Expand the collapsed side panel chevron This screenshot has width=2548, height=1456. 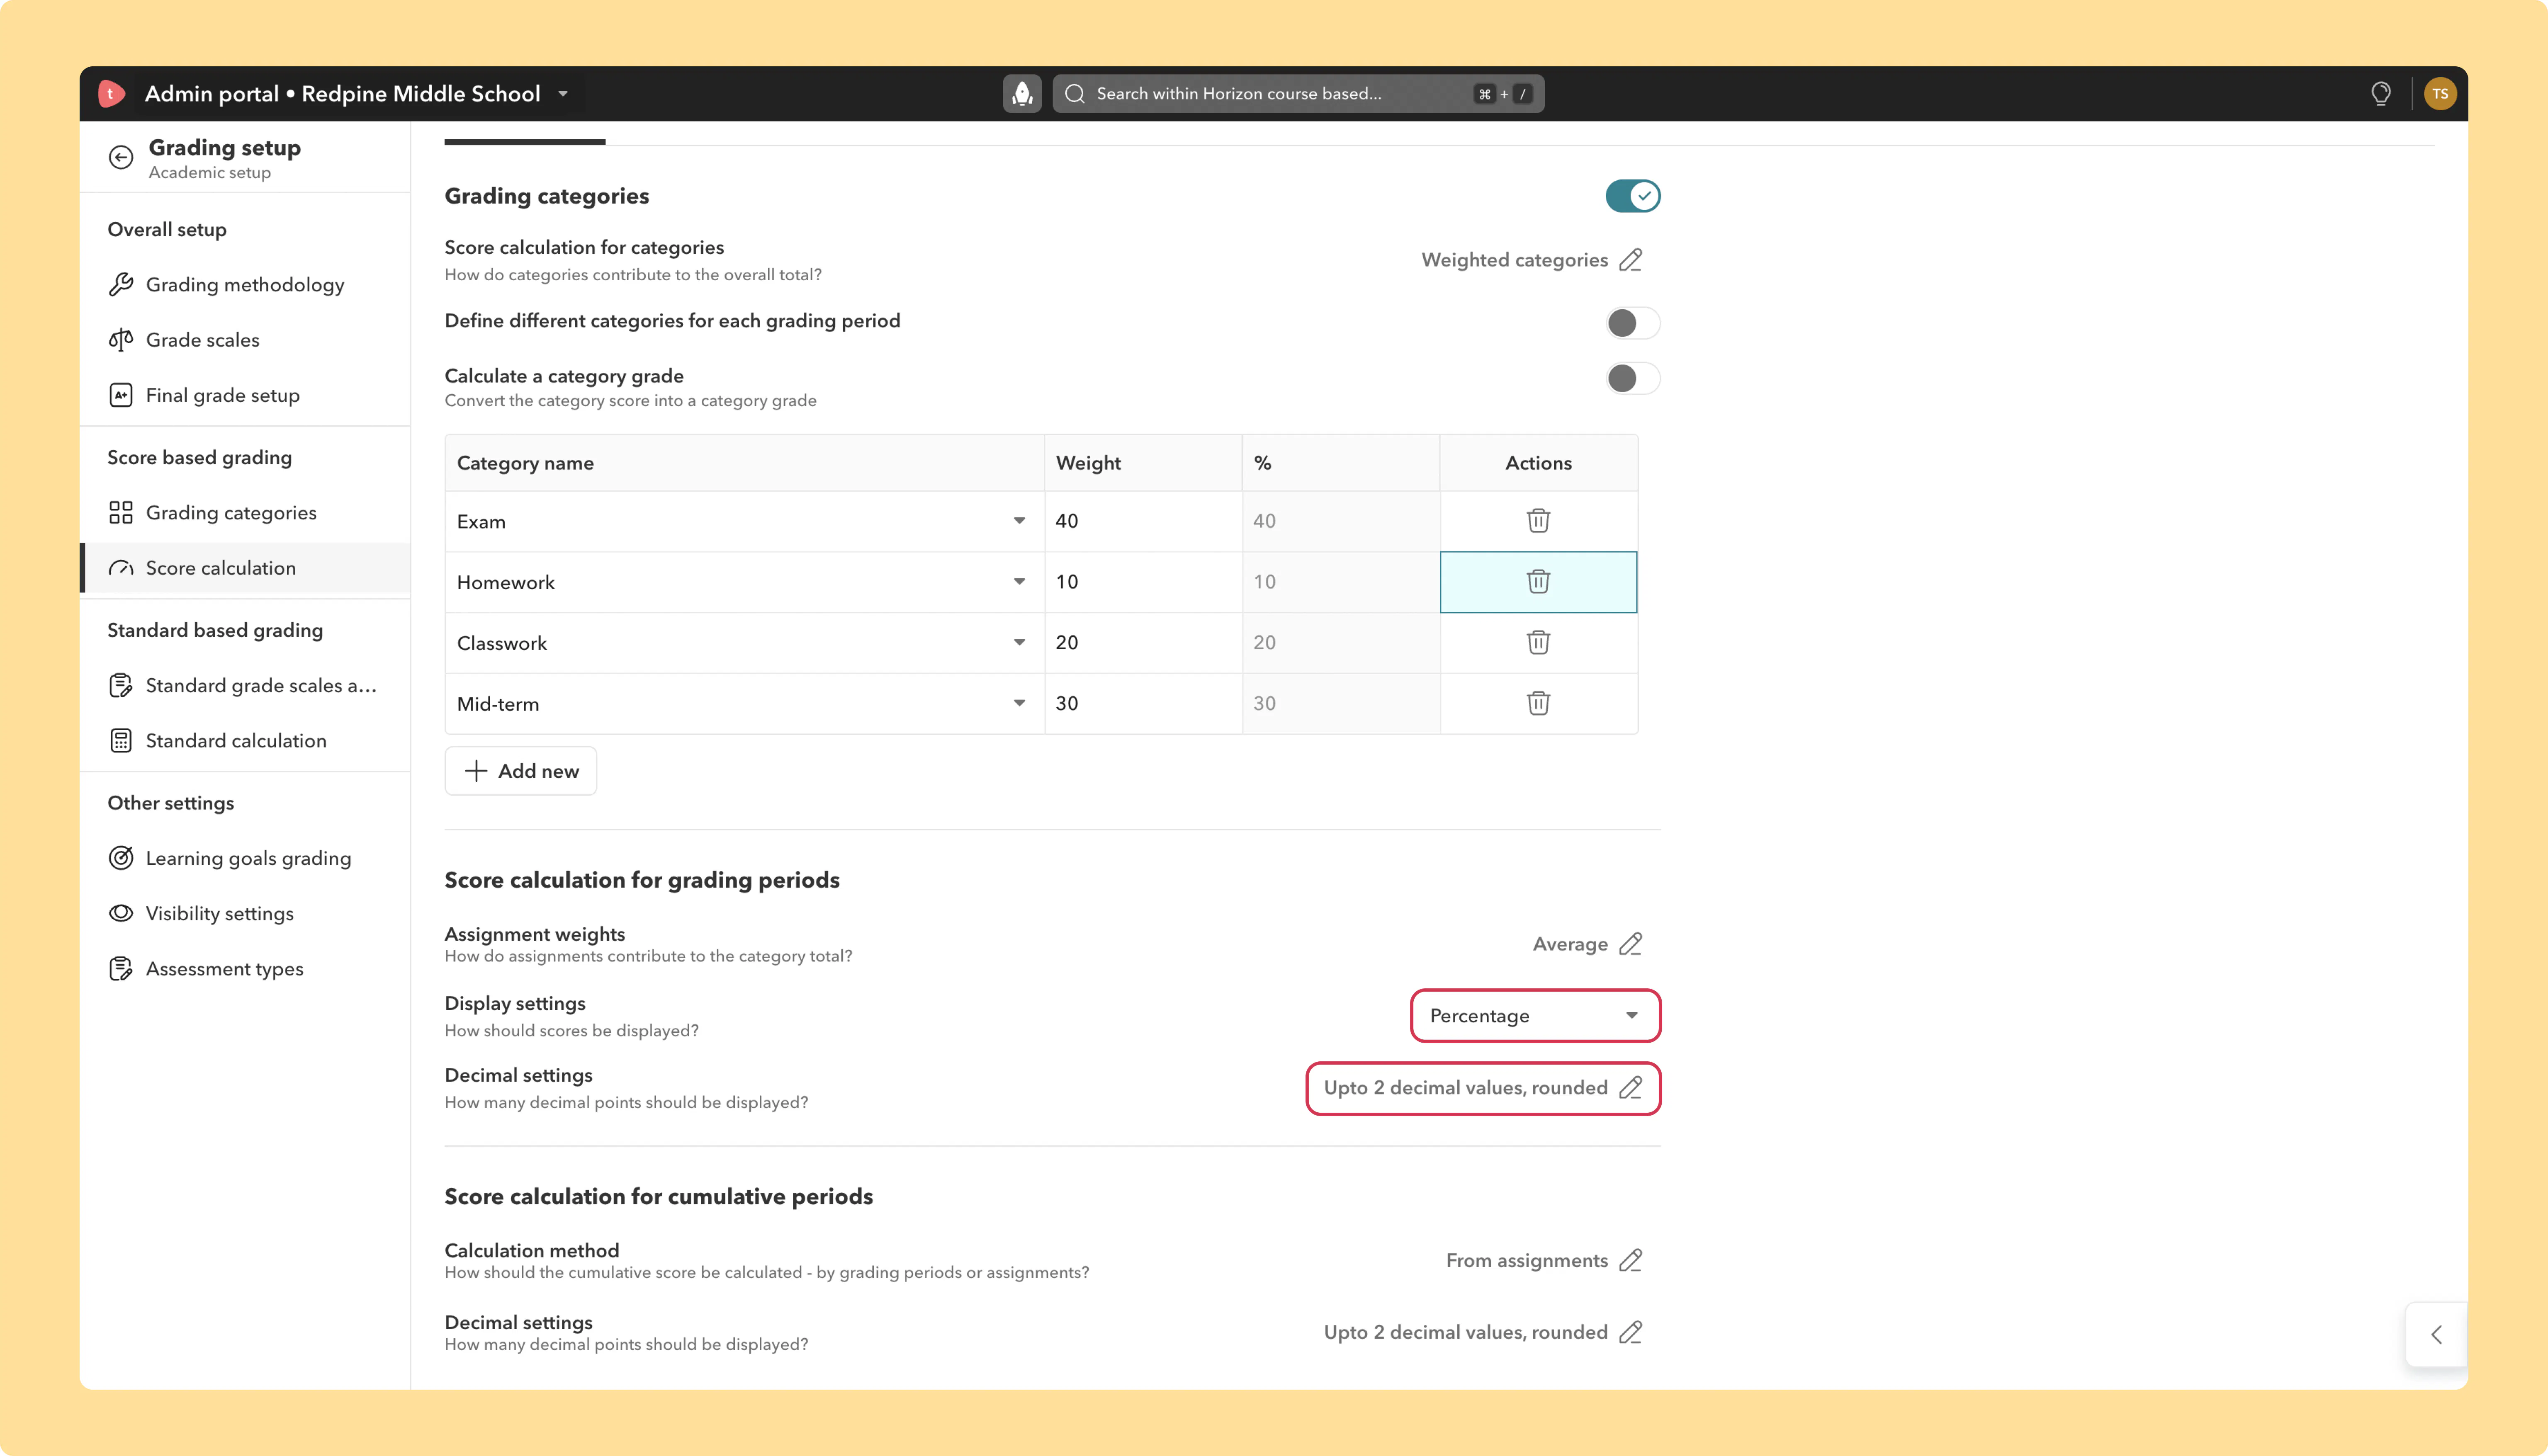(2437, 1334)
